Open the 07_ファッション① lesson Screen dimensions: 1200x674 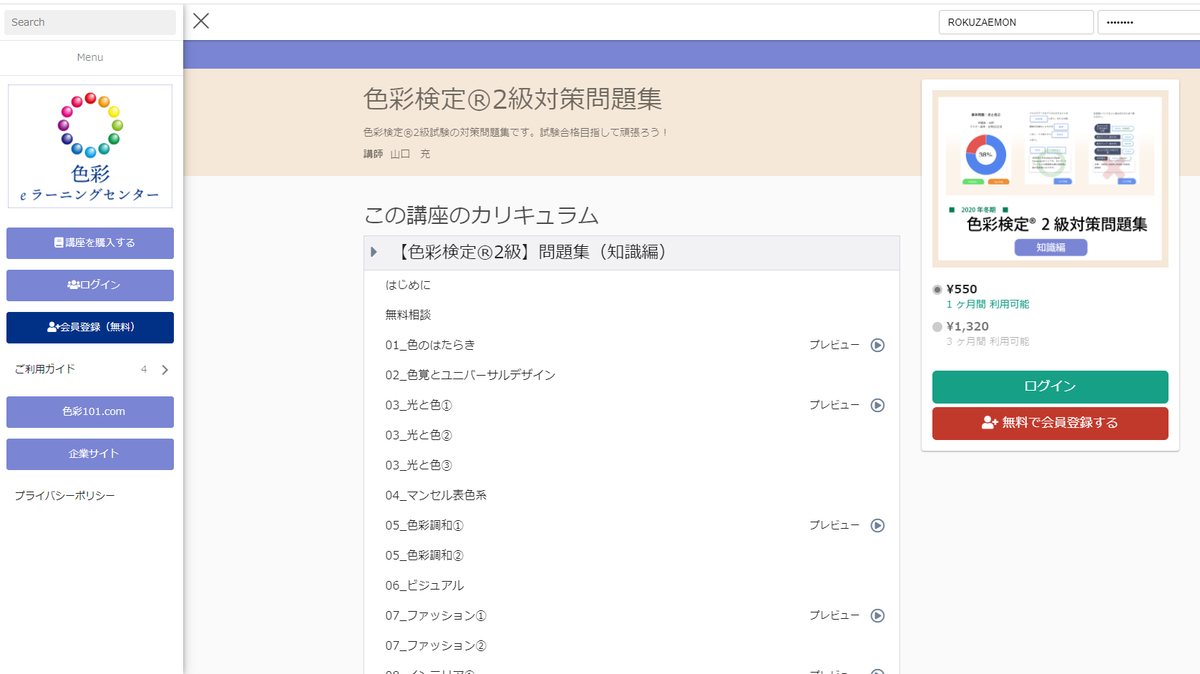point(436,615)
